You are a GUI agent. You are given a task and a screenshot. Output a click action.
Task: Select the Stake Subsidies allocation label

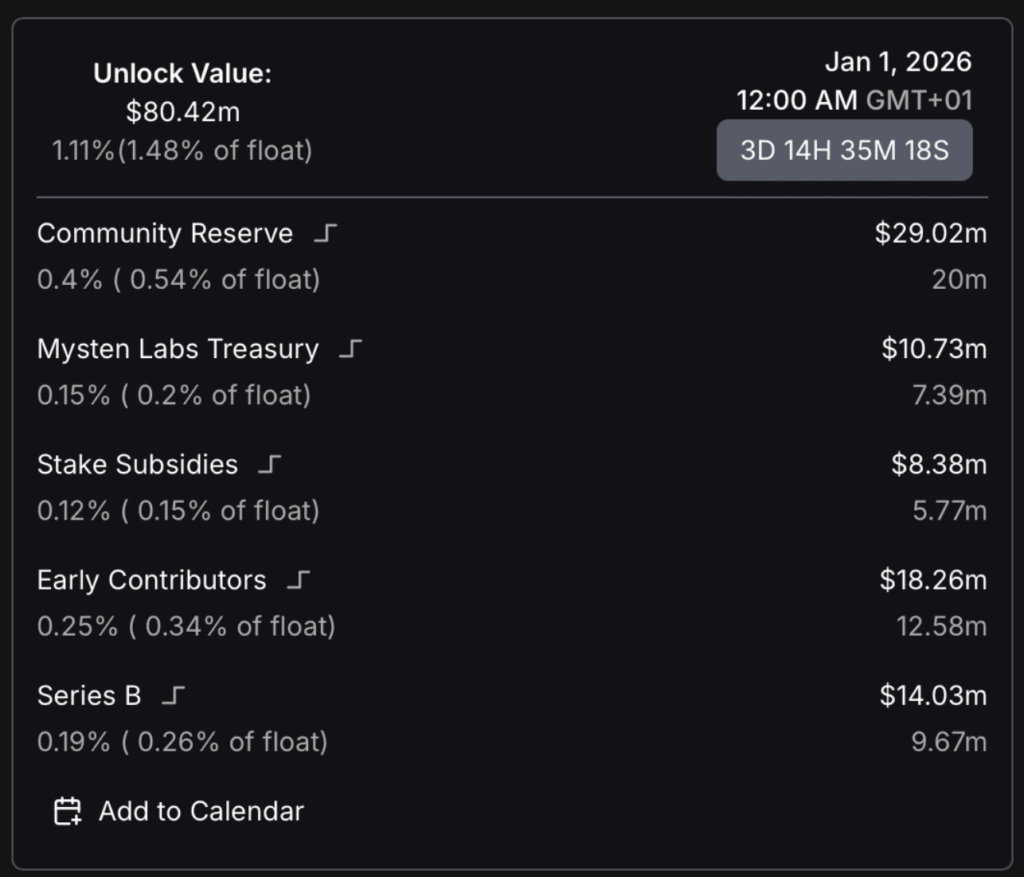click(x=137, y=465)
